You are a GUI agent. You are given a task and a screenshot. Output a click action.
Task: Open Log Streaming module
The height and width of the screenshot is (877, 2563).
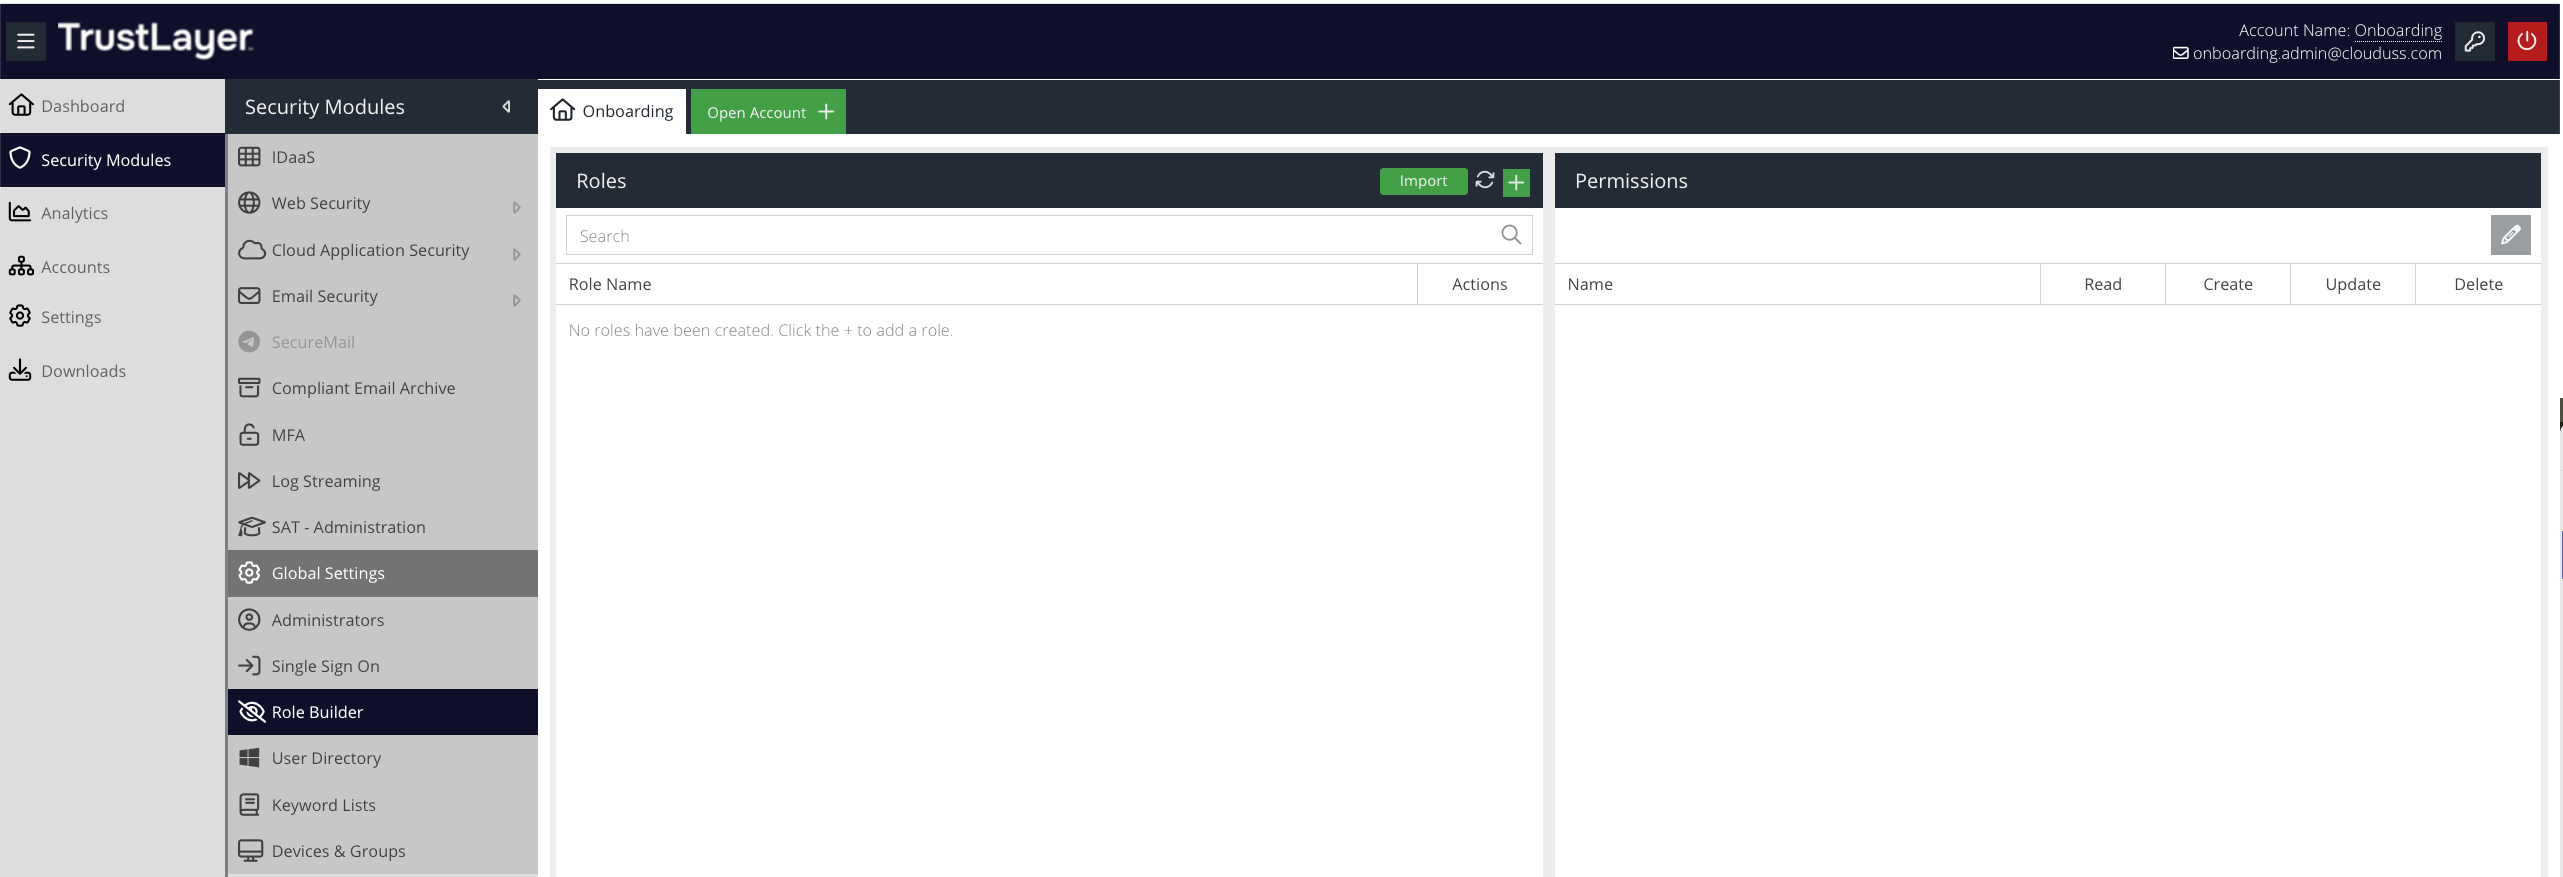pos(383,481)
